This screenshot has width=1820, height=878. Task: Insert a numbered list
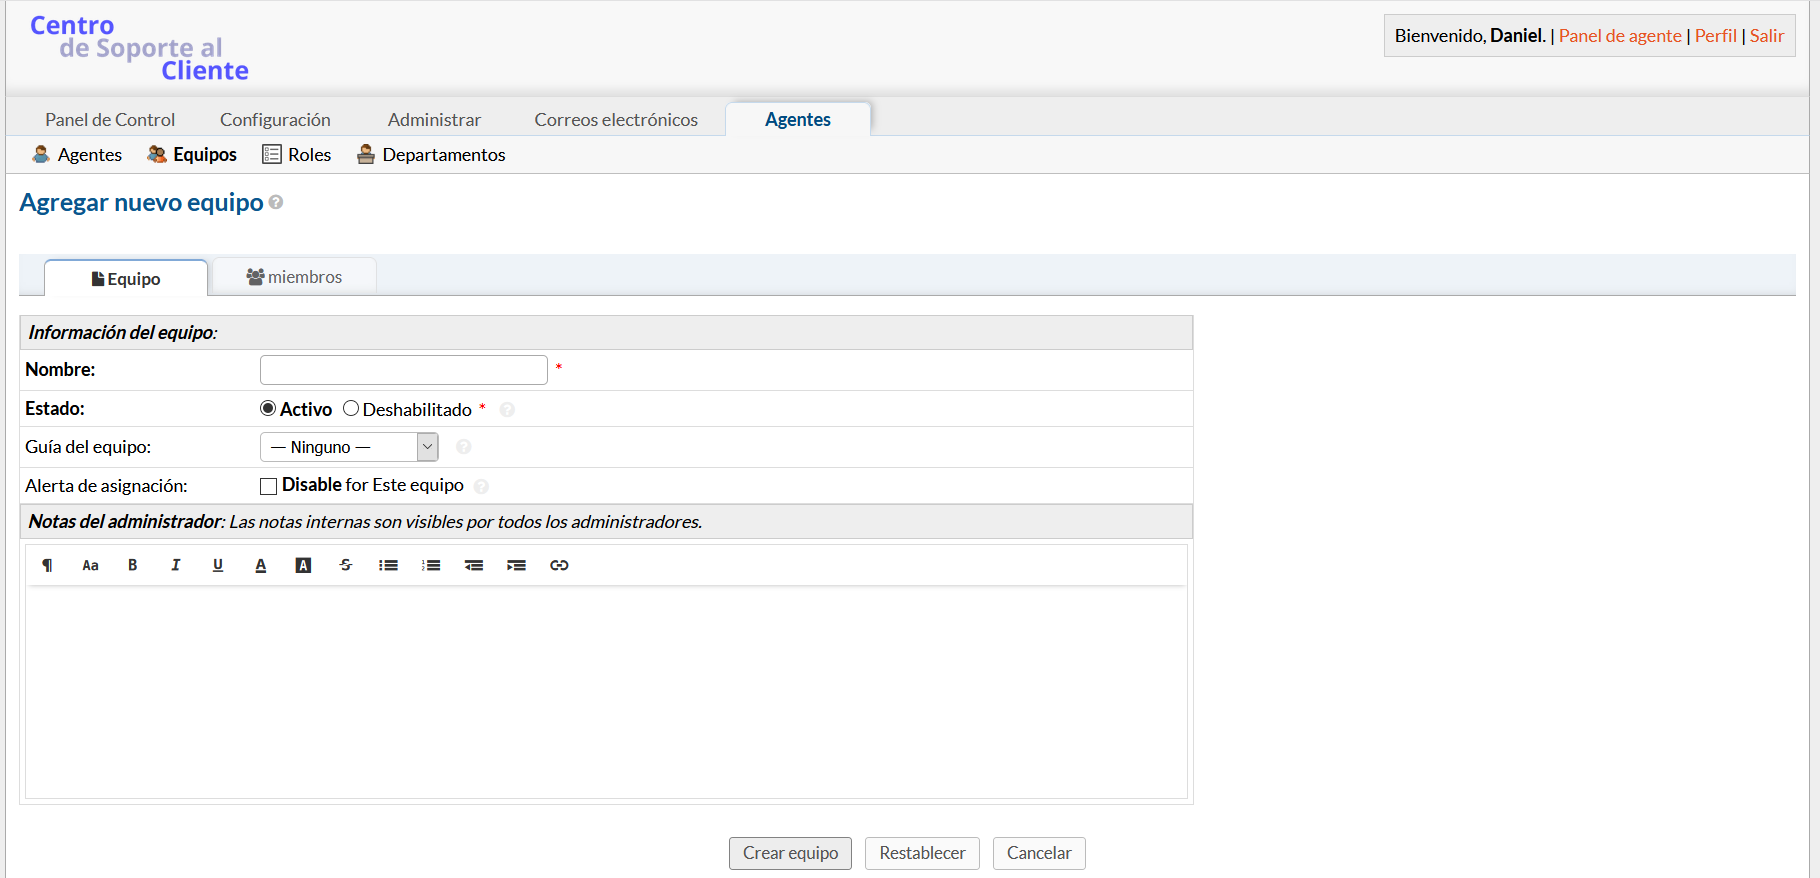click(x=431, y=565)
